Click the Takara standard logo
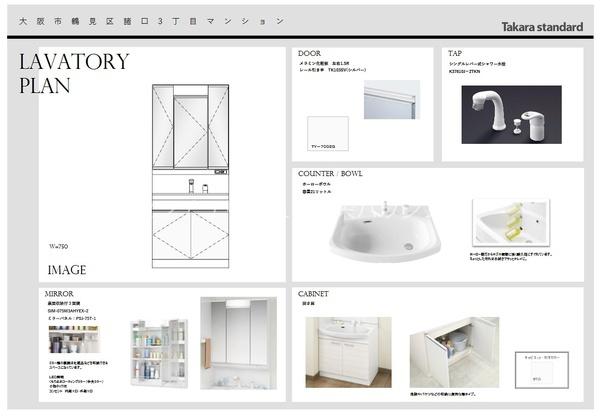600x416 pixels. pyautogui.click(x=542, y=27)
